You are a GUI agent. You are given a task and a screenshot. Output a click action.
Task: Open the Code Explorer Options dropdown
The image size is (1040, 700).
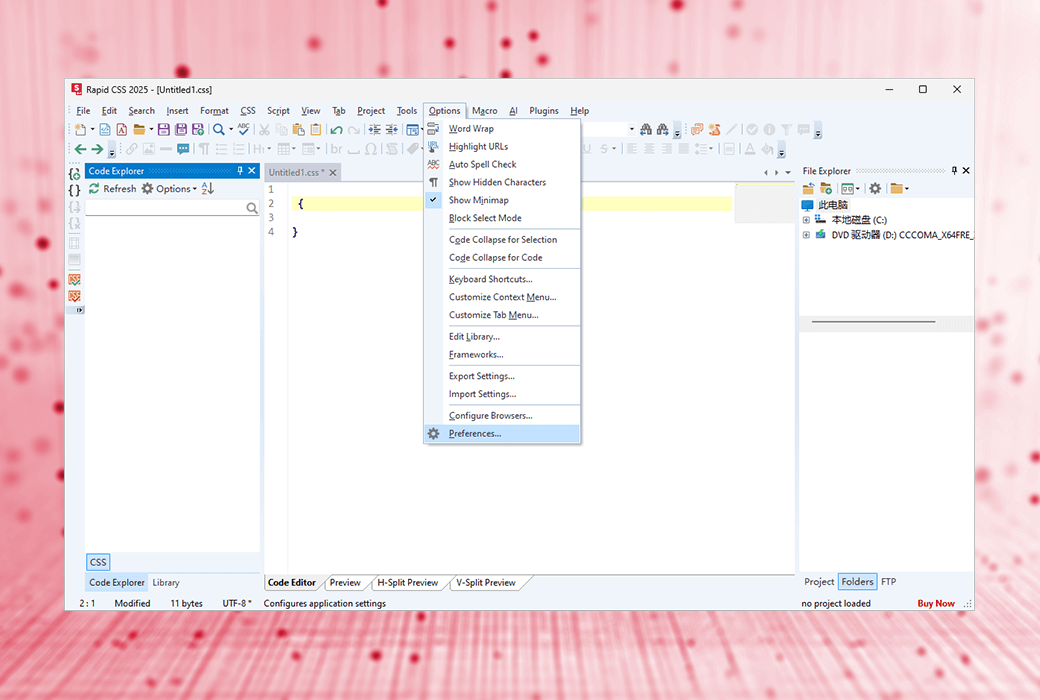(x=170, y=188)
